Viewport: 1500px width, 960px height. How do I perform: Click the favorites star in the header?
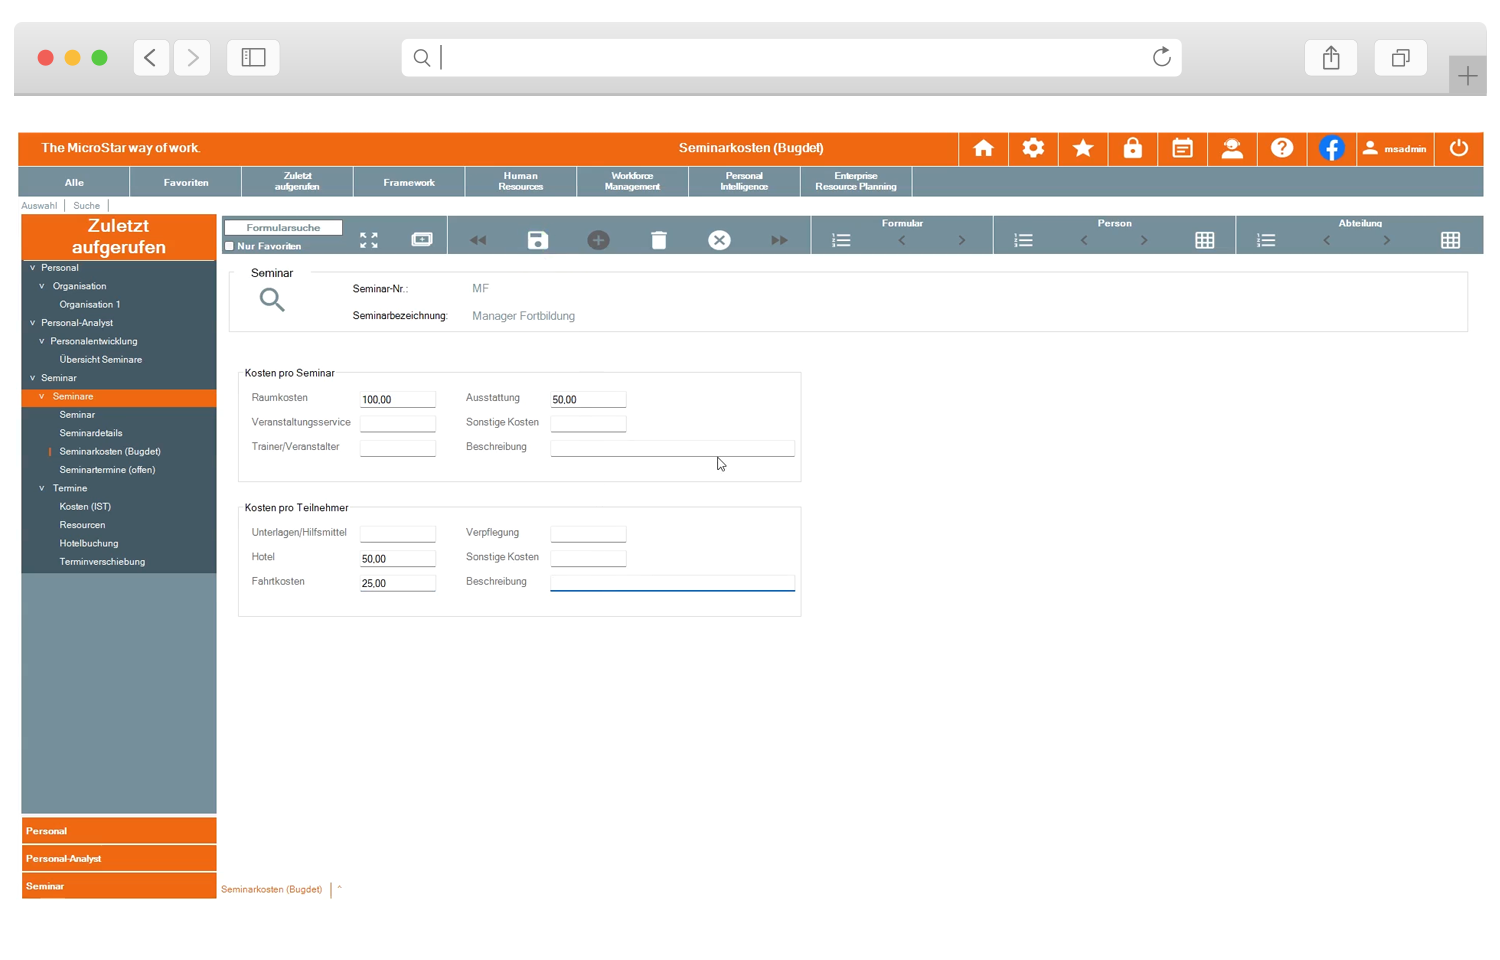click(1083, 148)
